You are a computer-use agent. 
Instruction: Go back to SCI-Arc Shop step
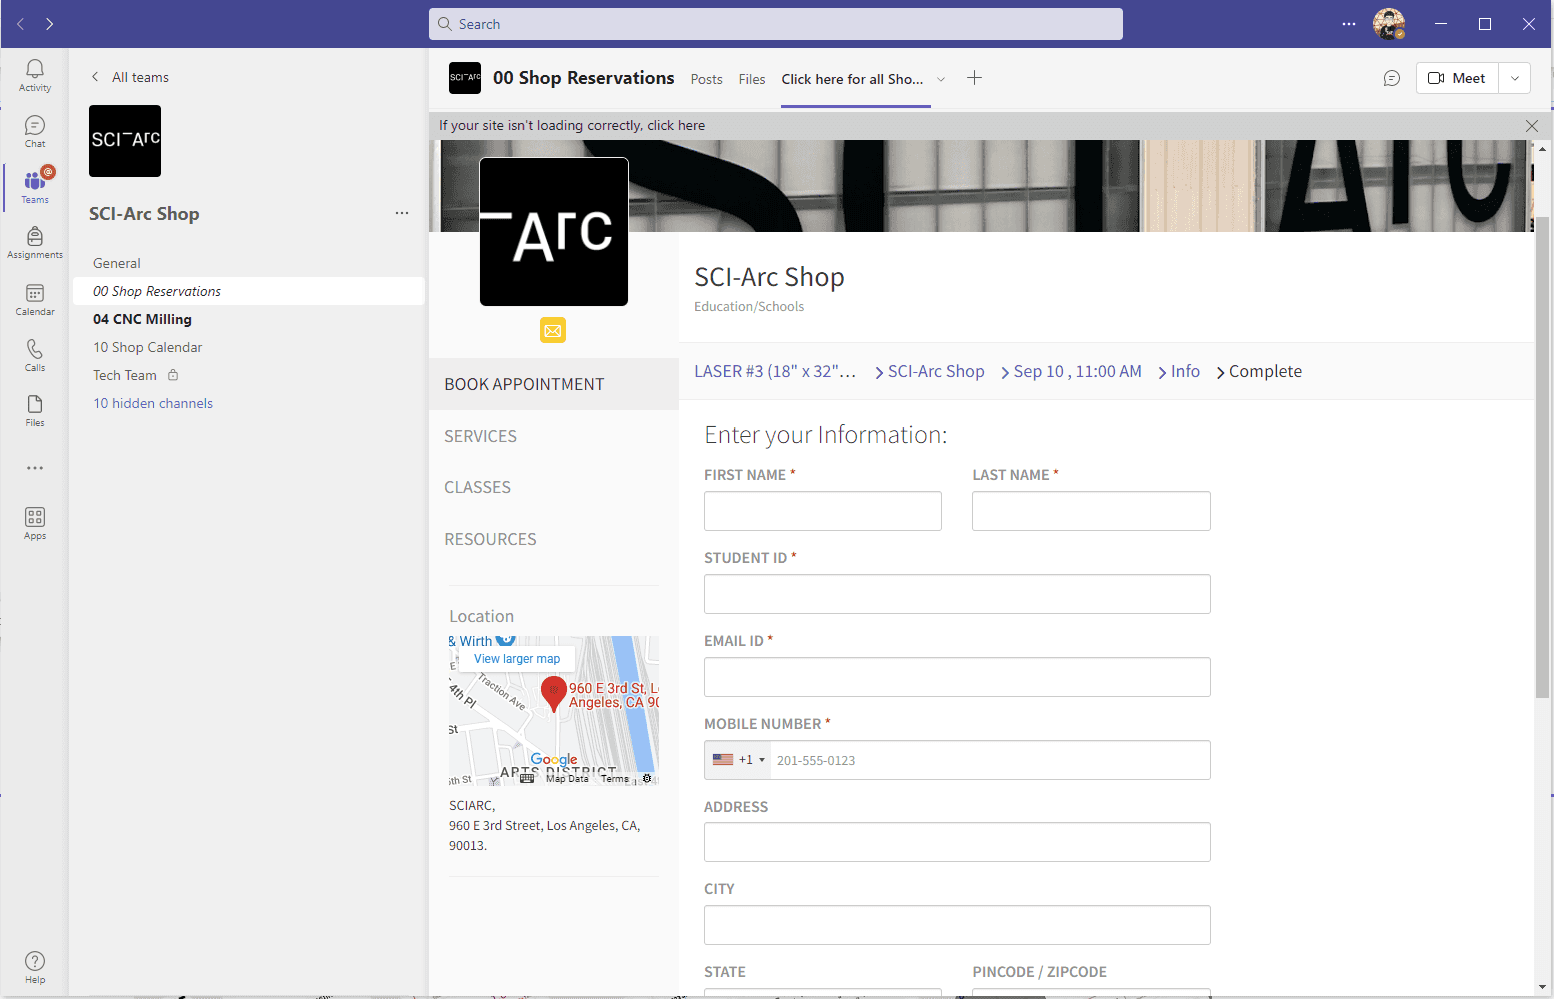pos(936,371)
